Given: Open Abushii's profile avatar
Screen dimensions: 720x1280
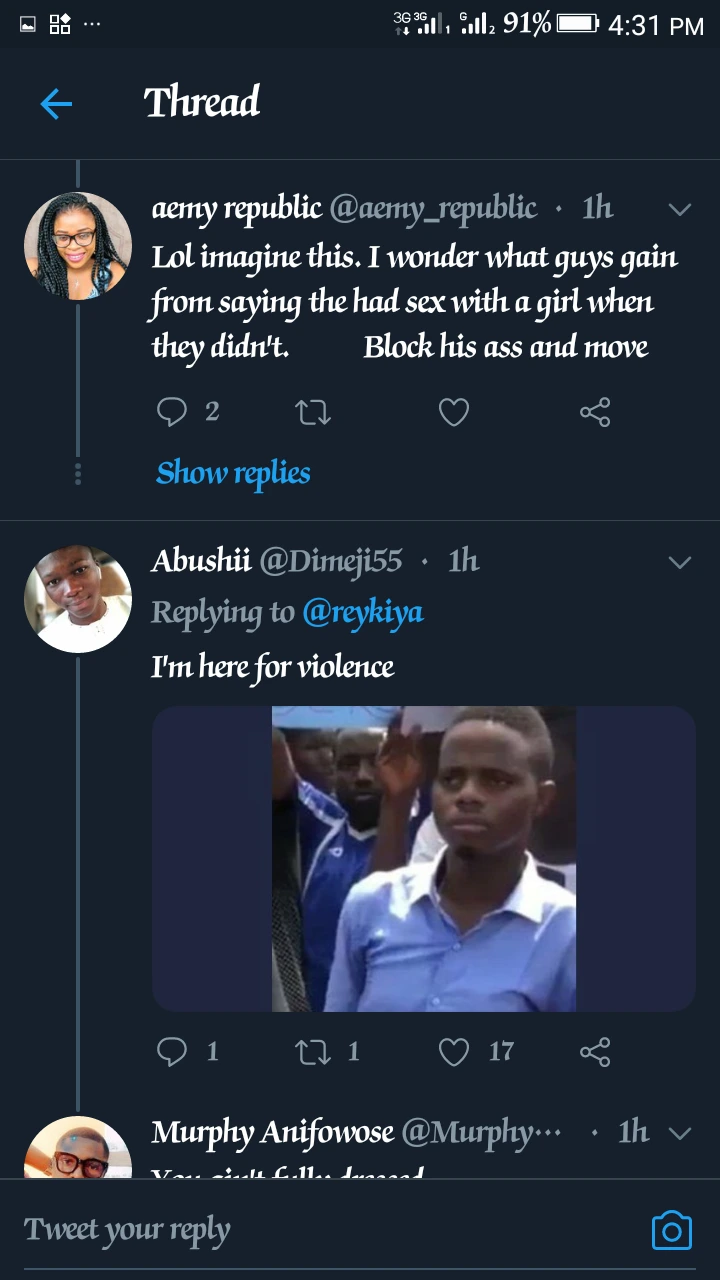Looking at the screenshot, I should tap(78, 599).
